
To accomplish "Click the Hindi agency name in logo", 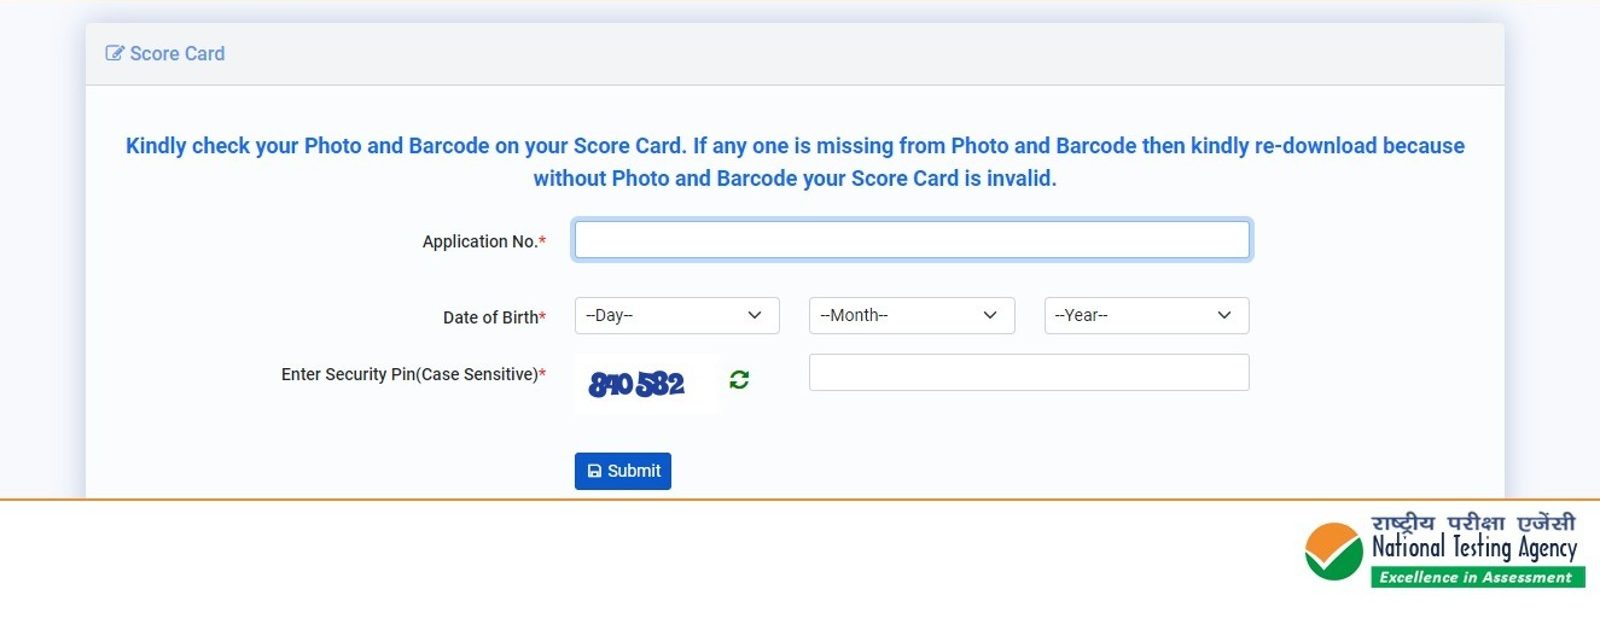I will (1473, 523).
